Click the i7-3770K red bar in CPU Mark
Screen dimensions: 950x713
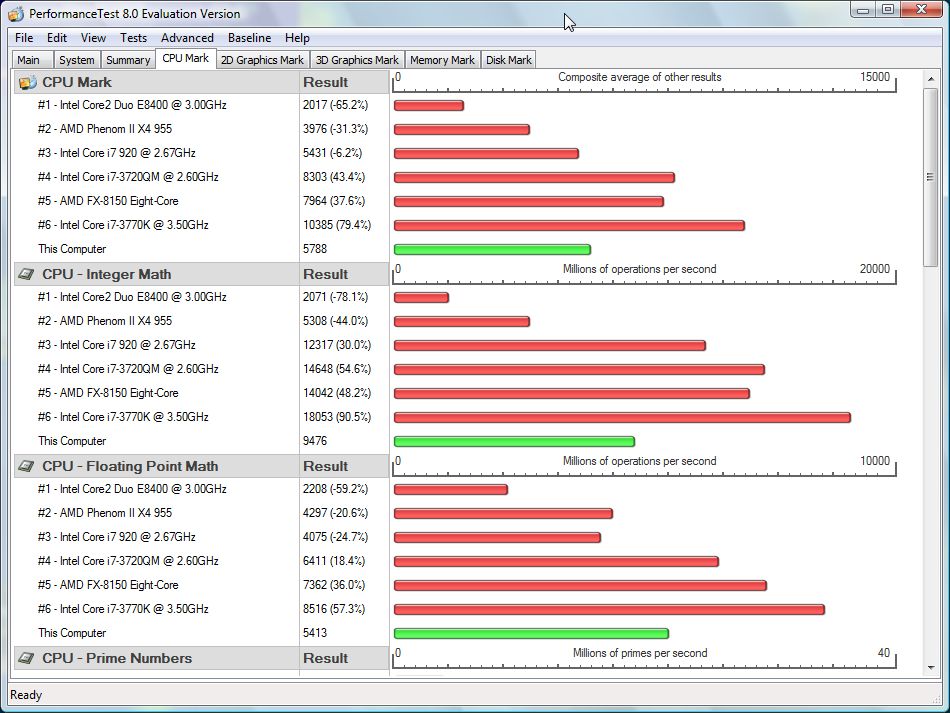(569, 226)
